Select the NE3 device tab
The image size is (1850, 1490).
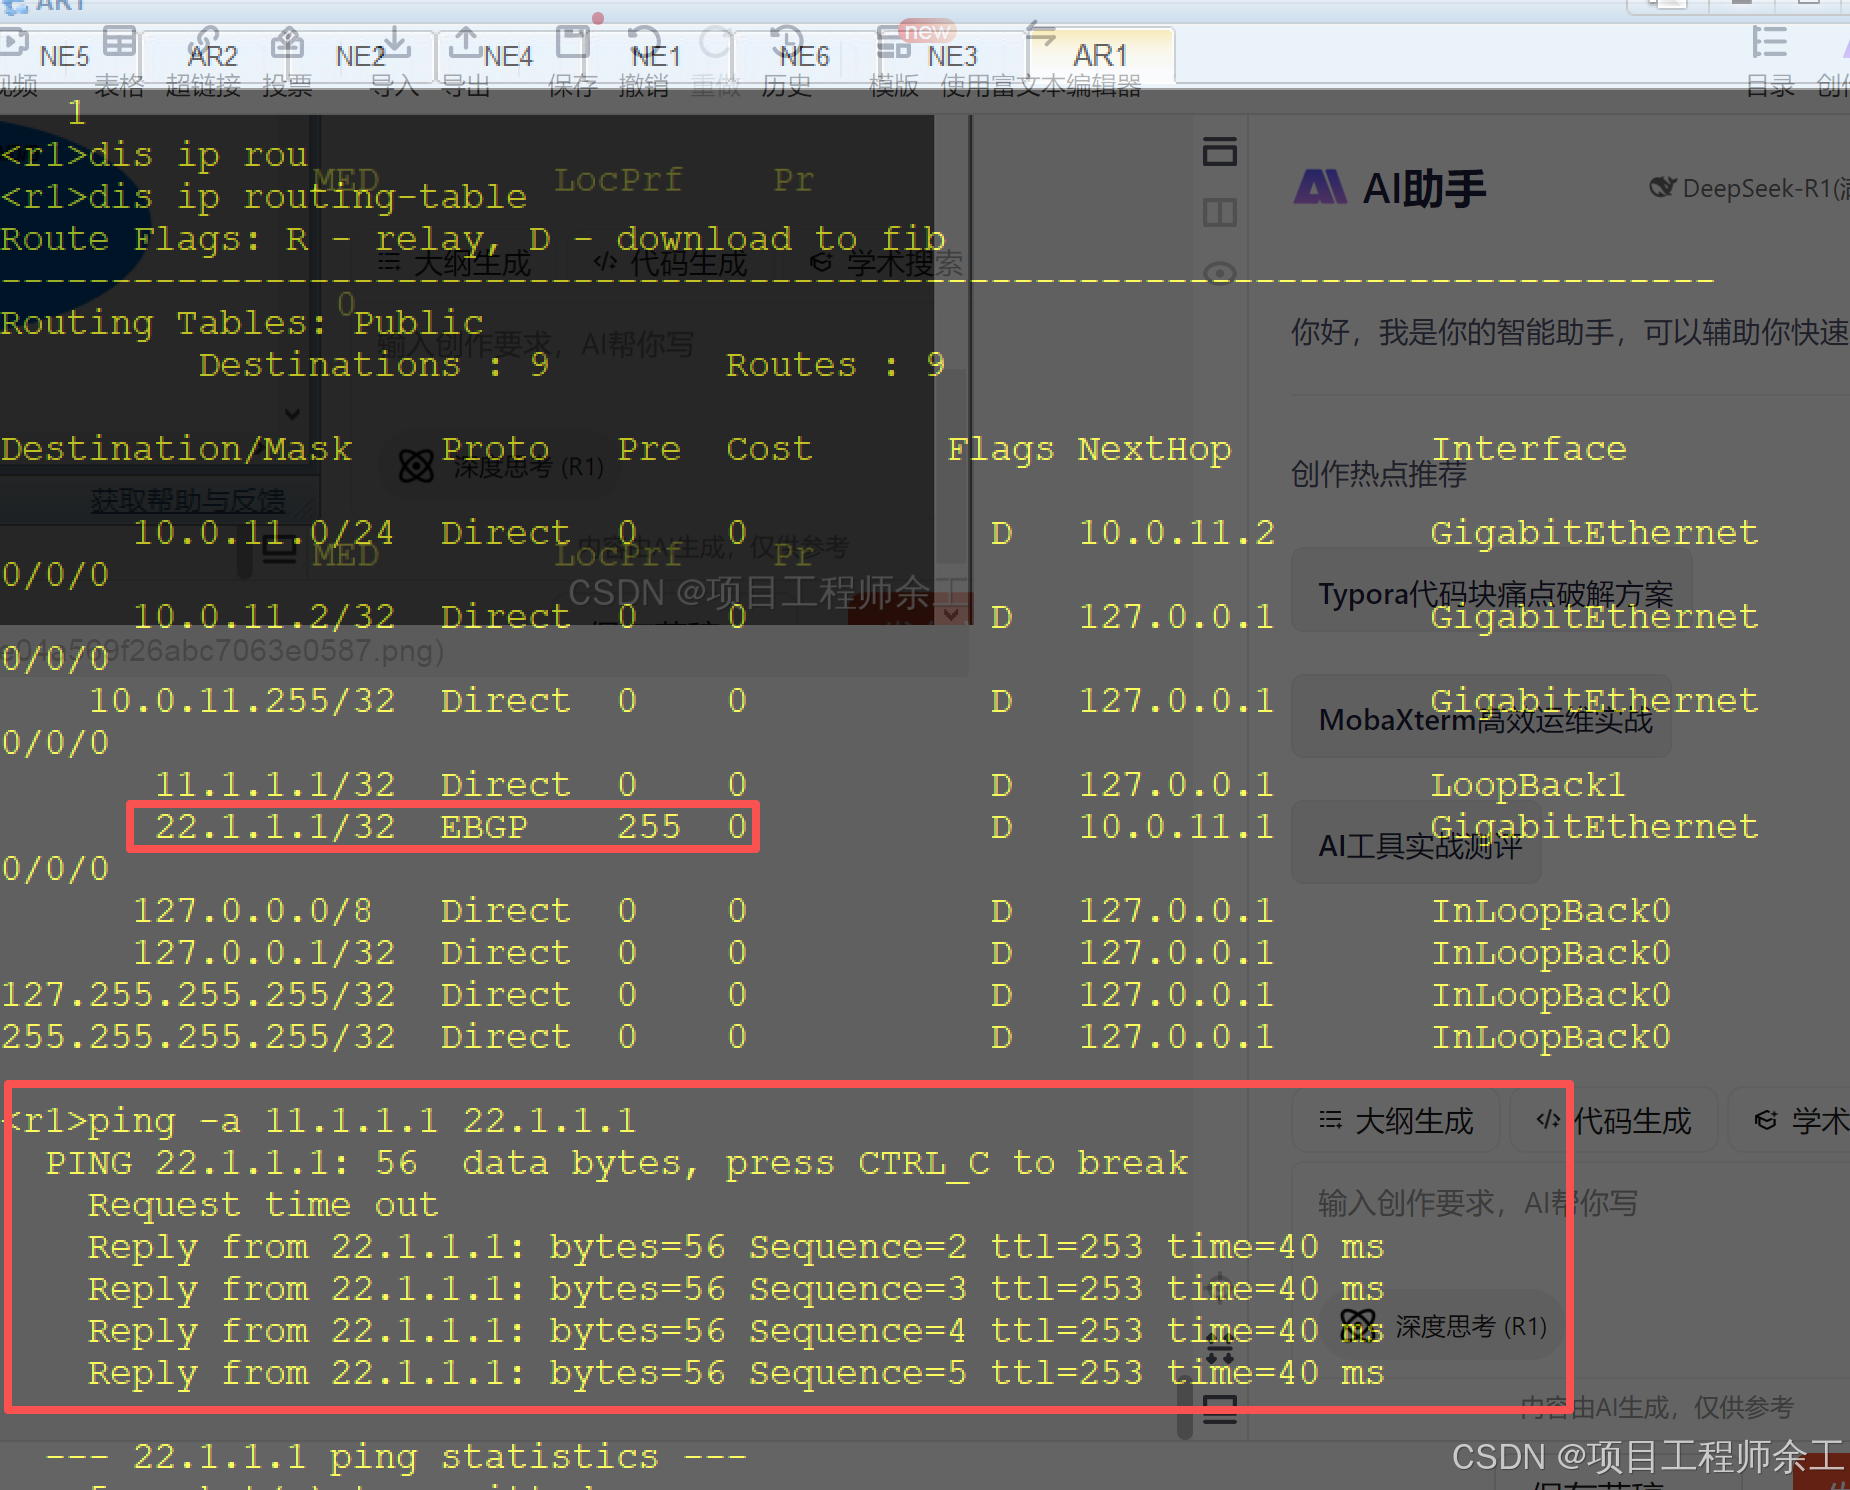click(x=952, y=56)
